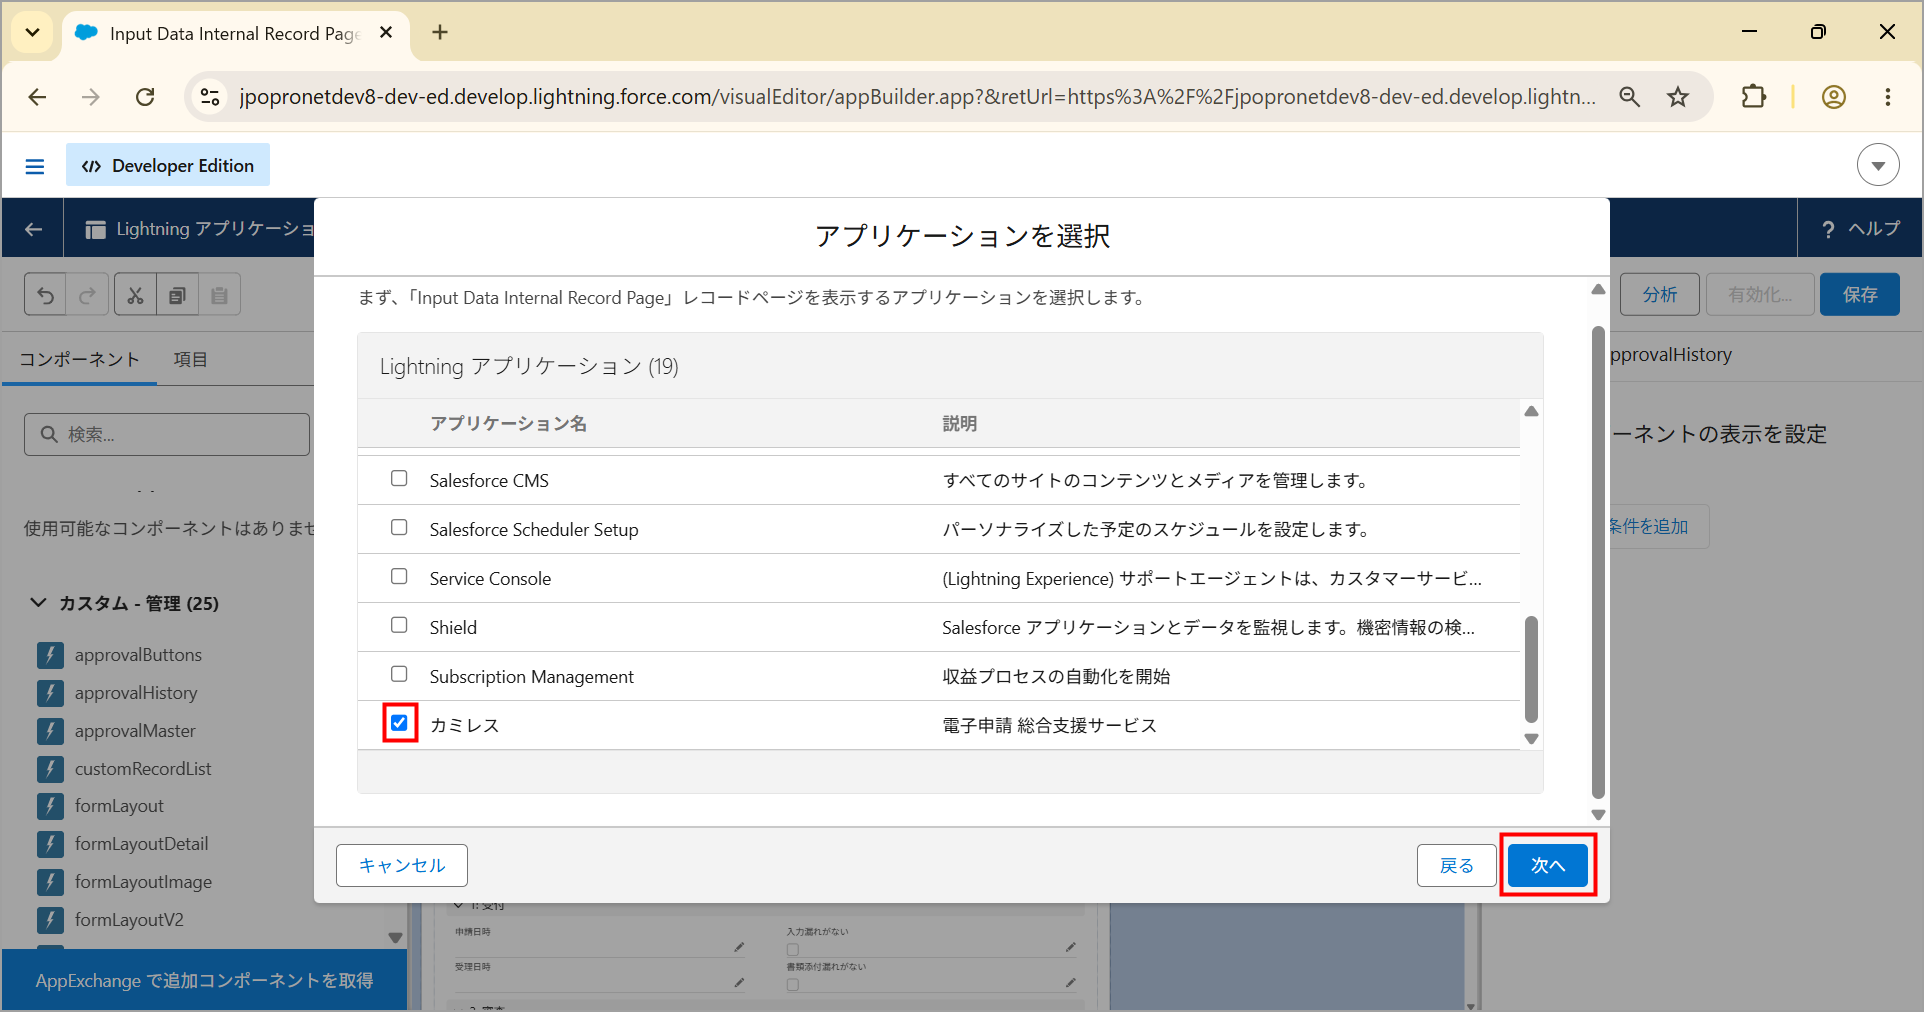
Task: Switch to the 項目 tab
Action: 191,360
